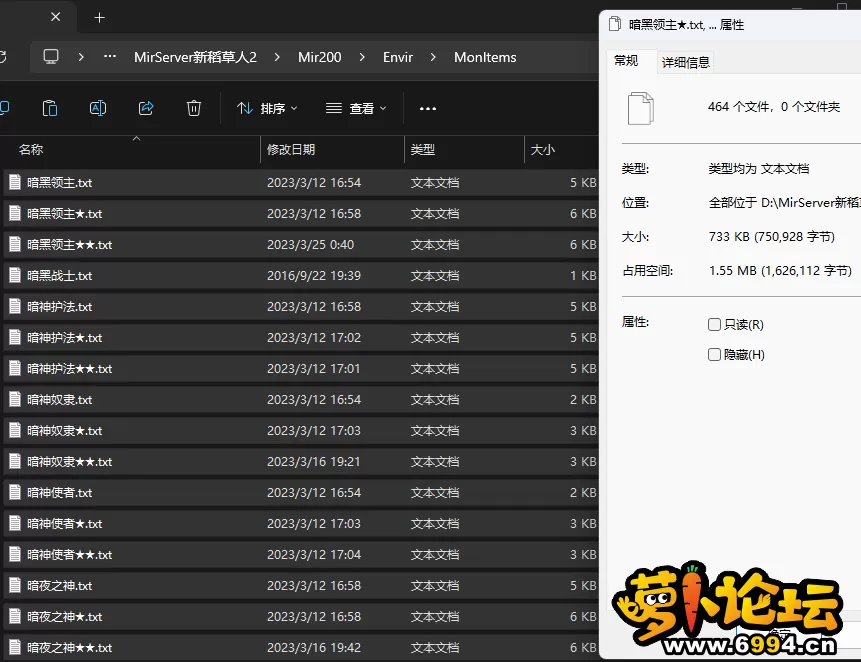Click date 2023/3/25 0:40 cell
Image resolution: width=861 pixels, height=662 pixels.
(310, 244)
